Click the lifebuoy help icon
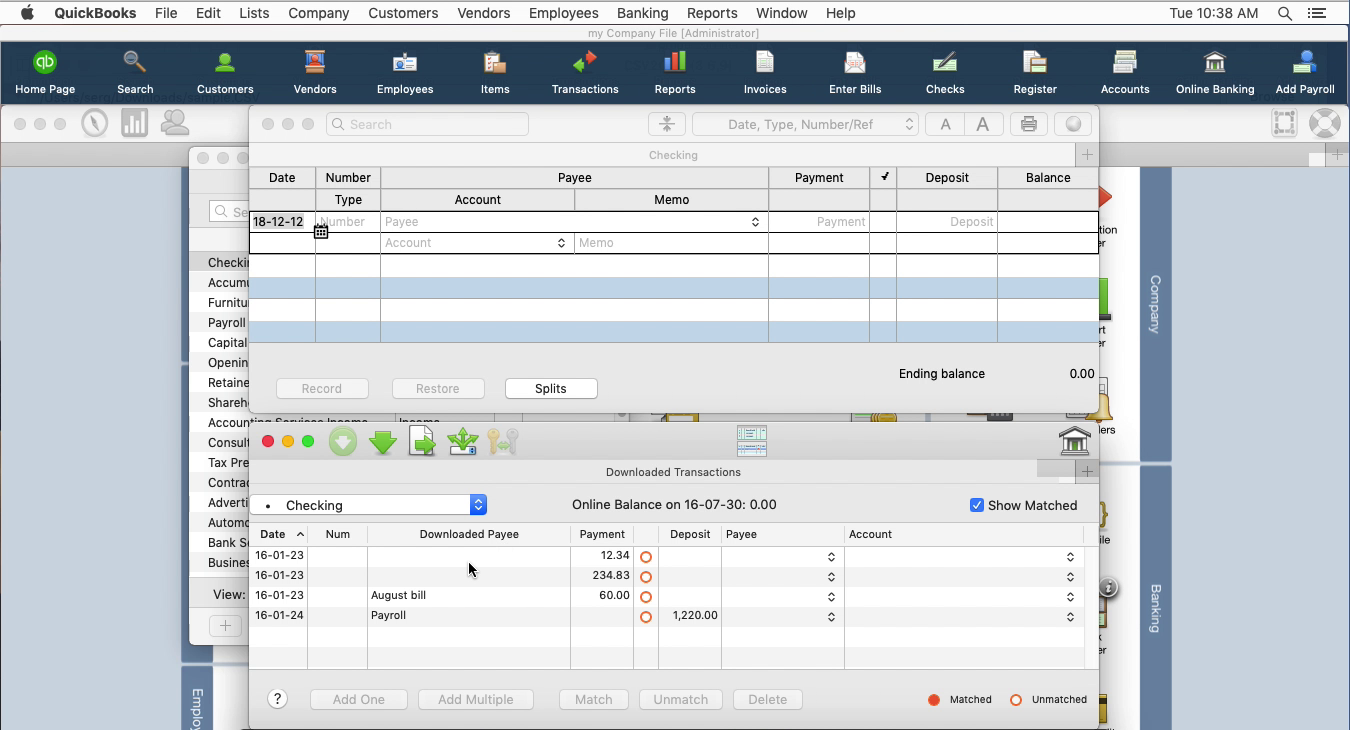 coord(1324,123)
